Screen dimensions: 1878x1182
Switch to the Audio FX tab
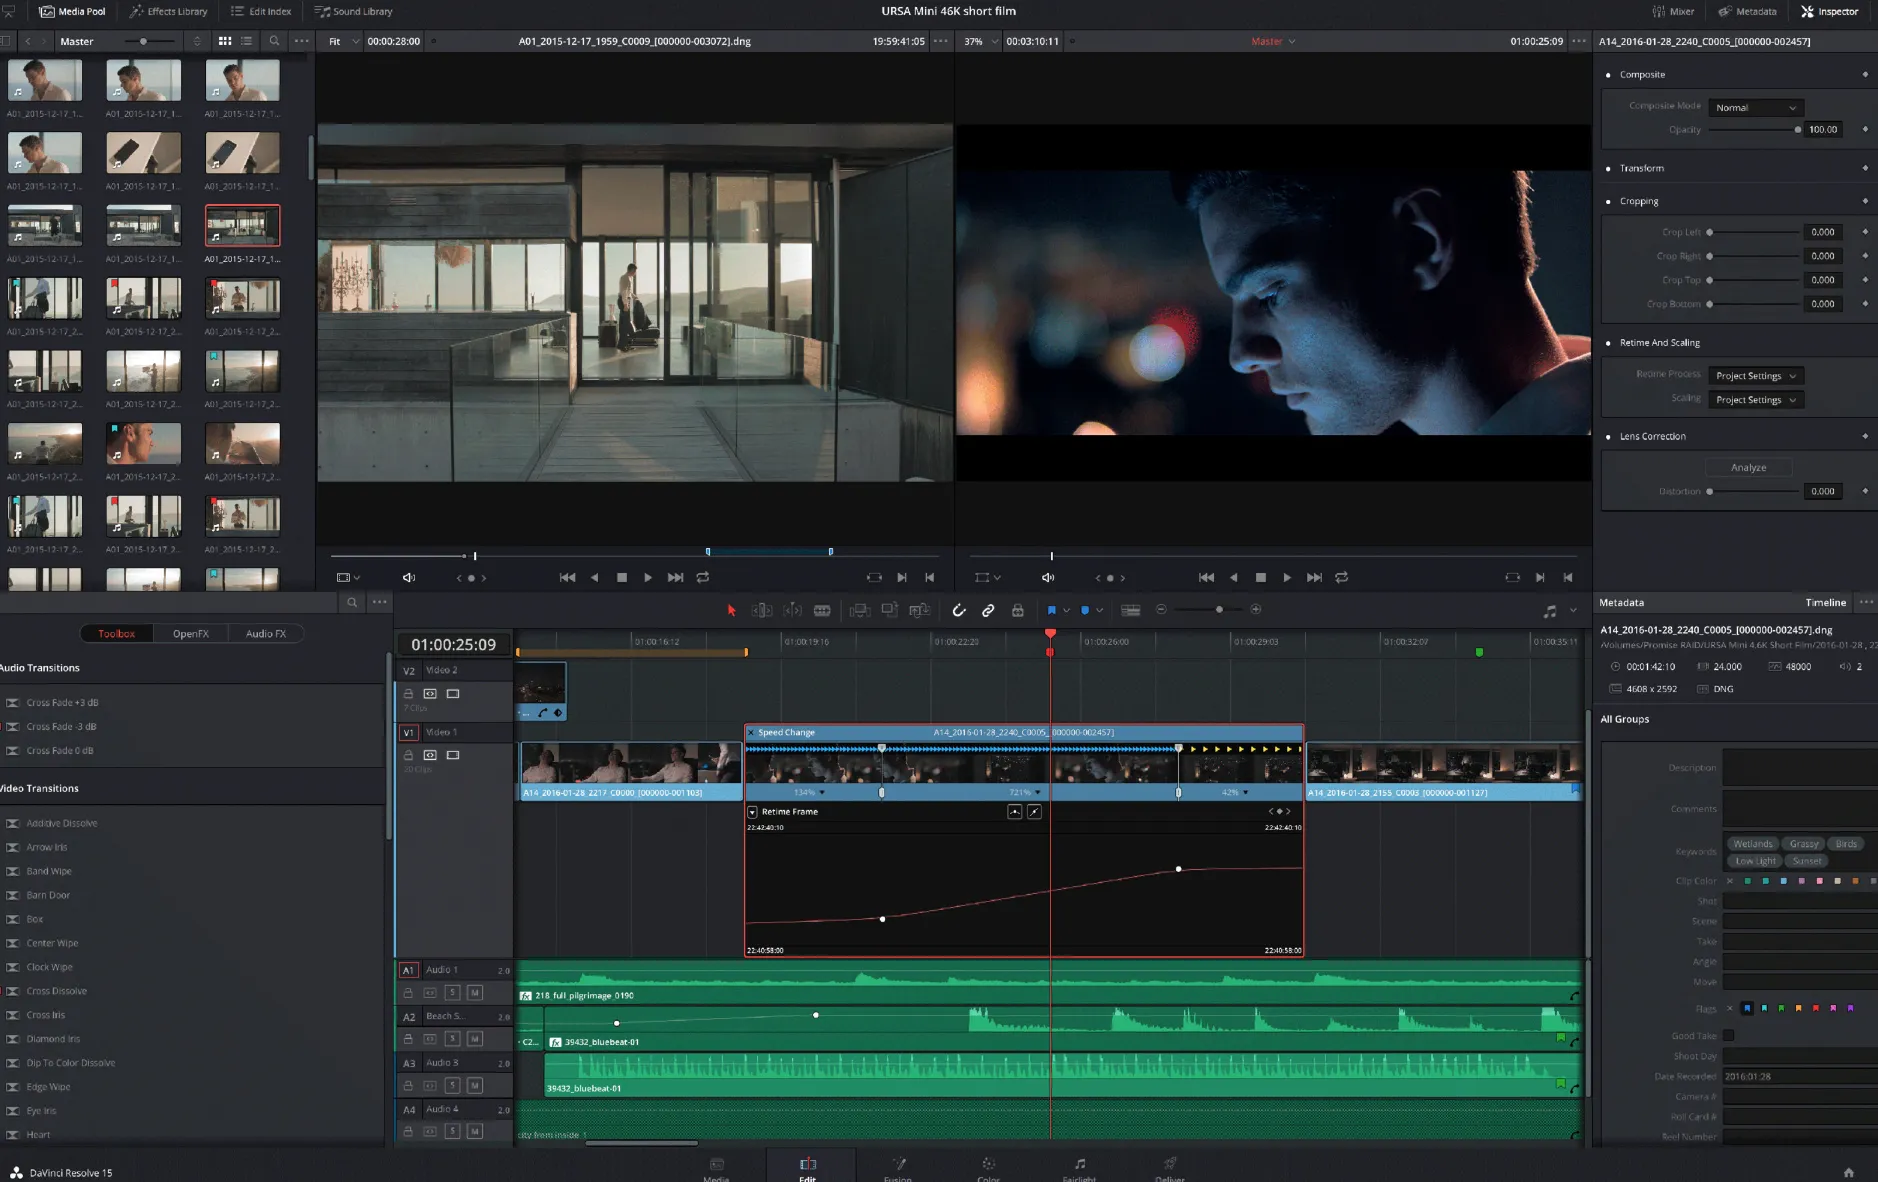pos(265,633)
